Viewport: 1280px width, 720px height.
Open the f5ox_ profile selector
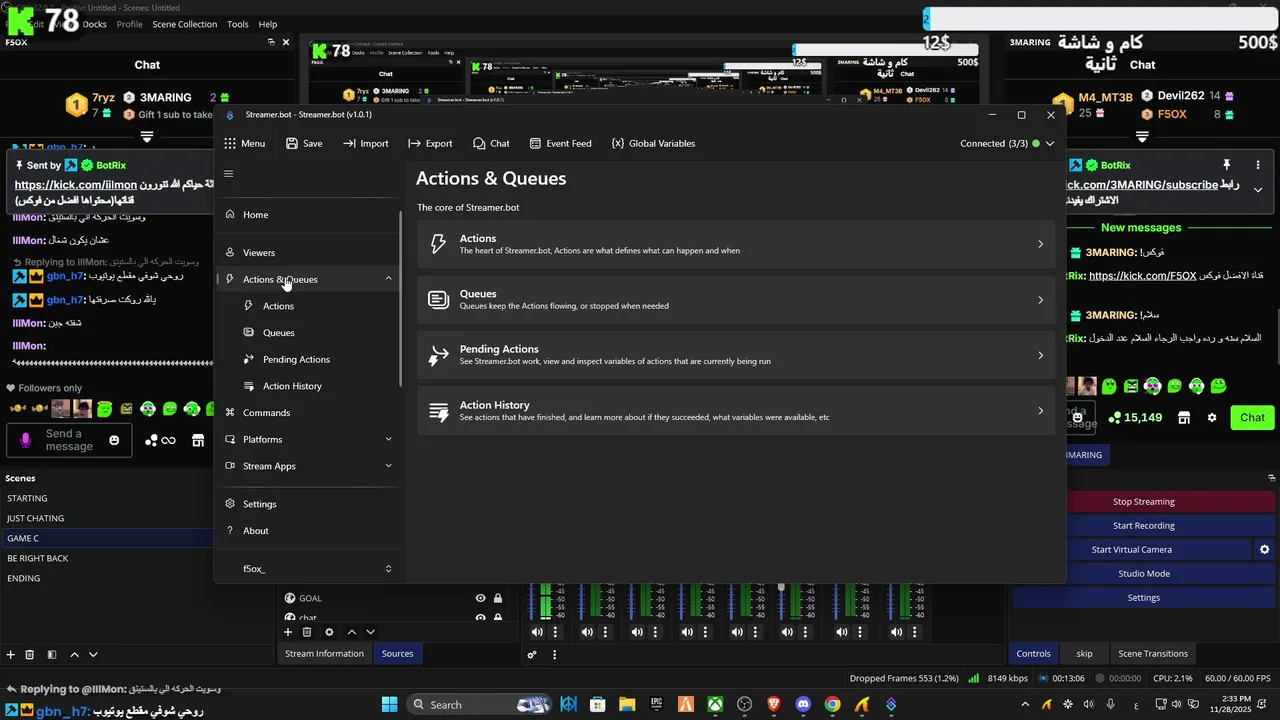[x=308, y=569]
